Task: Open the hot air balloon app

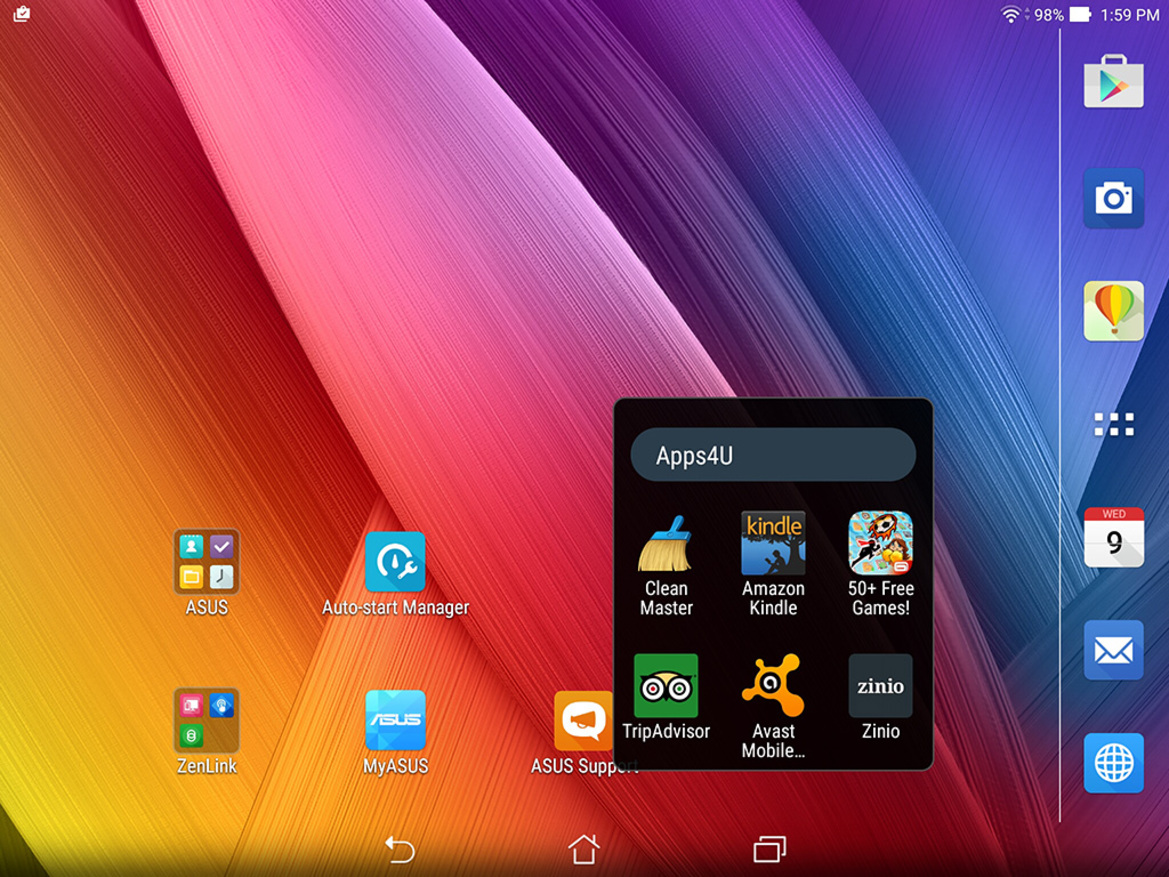Action: coord(1113,311)
